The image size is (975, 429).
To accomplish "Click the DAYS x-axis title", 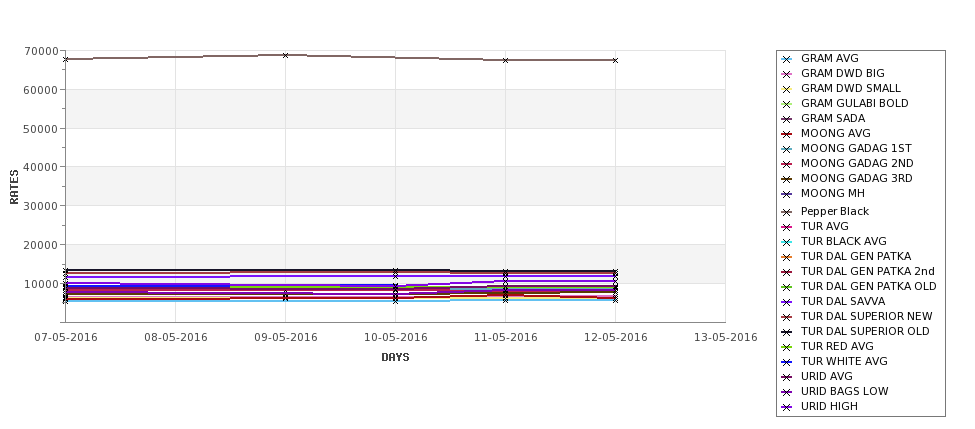I will pos(395,357).
